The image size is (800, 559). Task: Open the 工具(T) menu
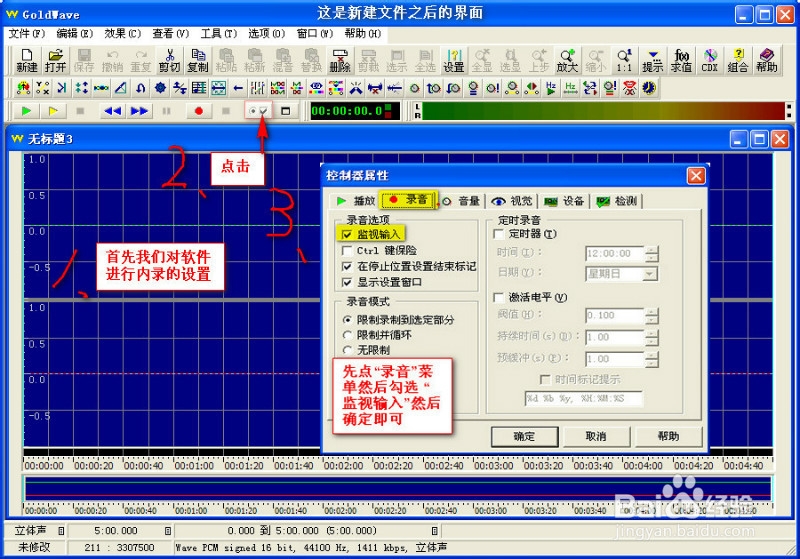tap(218, 34)
